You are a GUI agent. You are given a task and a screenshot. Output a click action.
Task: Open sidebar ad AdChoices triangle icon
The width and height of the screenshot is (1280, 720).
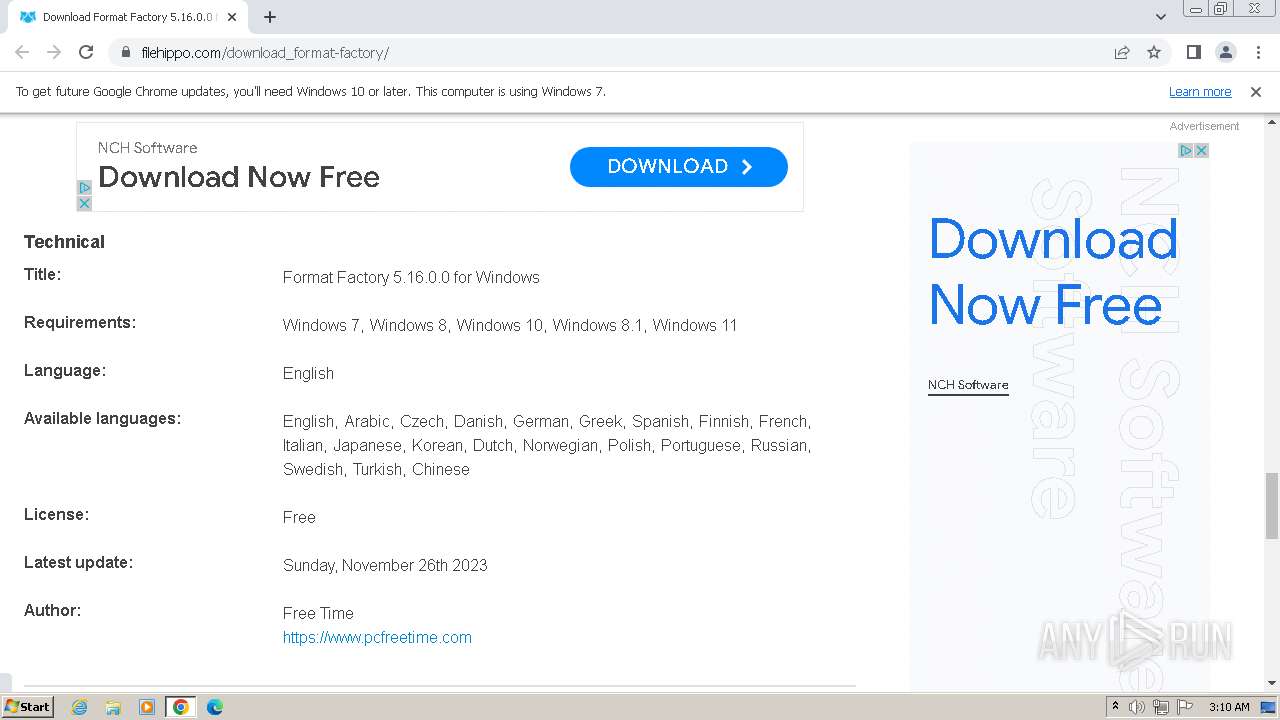click(1186, 150)
